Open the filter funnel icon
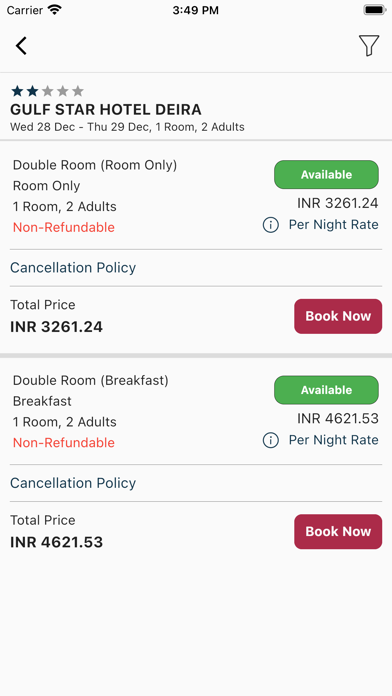The width and height of the screenshot is (392, 696). tap(369, 46)
